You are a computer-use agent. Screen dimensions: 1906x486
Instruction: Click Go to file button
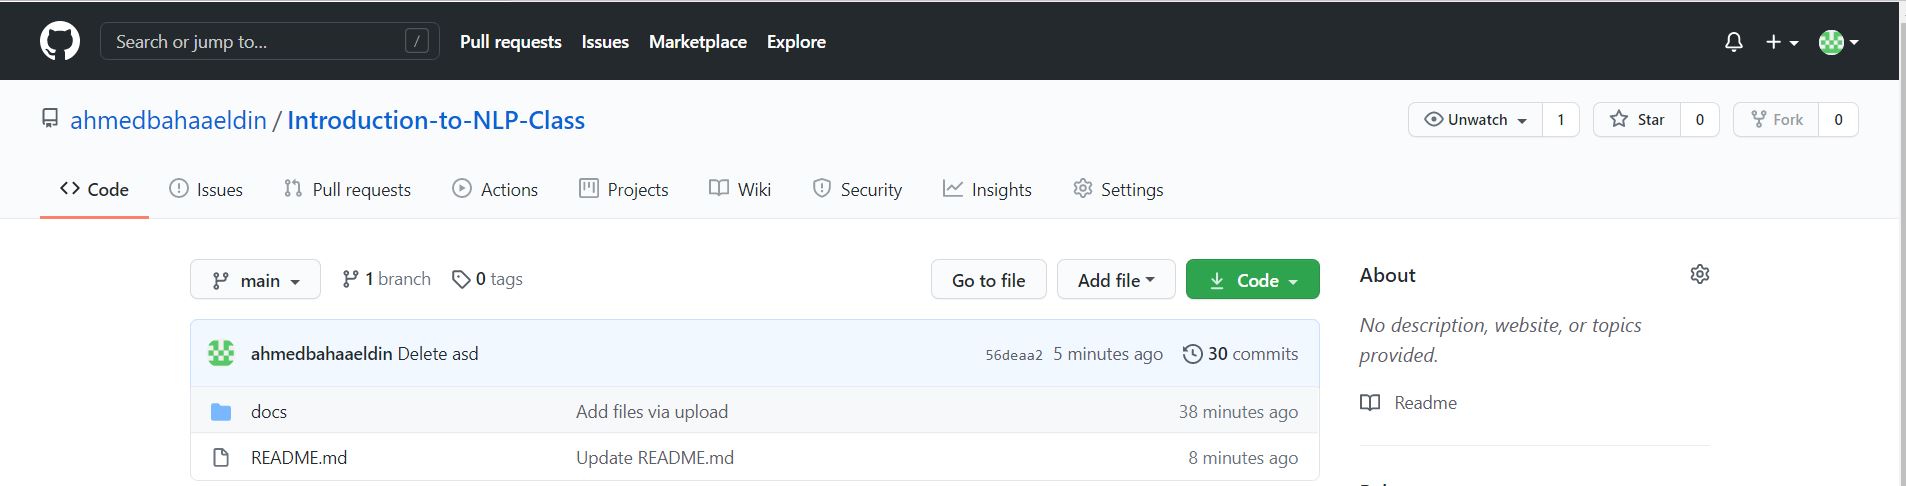pos(988,280)
